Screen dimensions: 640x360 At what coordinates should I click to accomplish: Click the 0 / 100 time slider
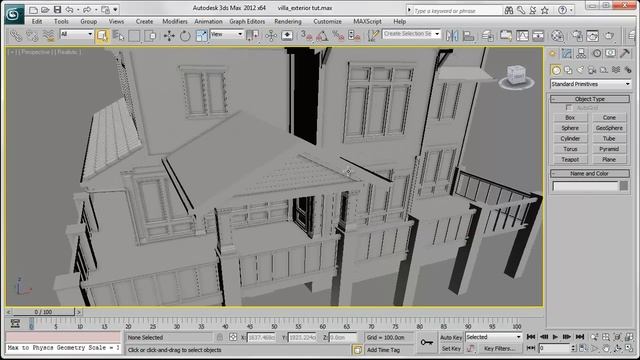click(x=43, y=312)
